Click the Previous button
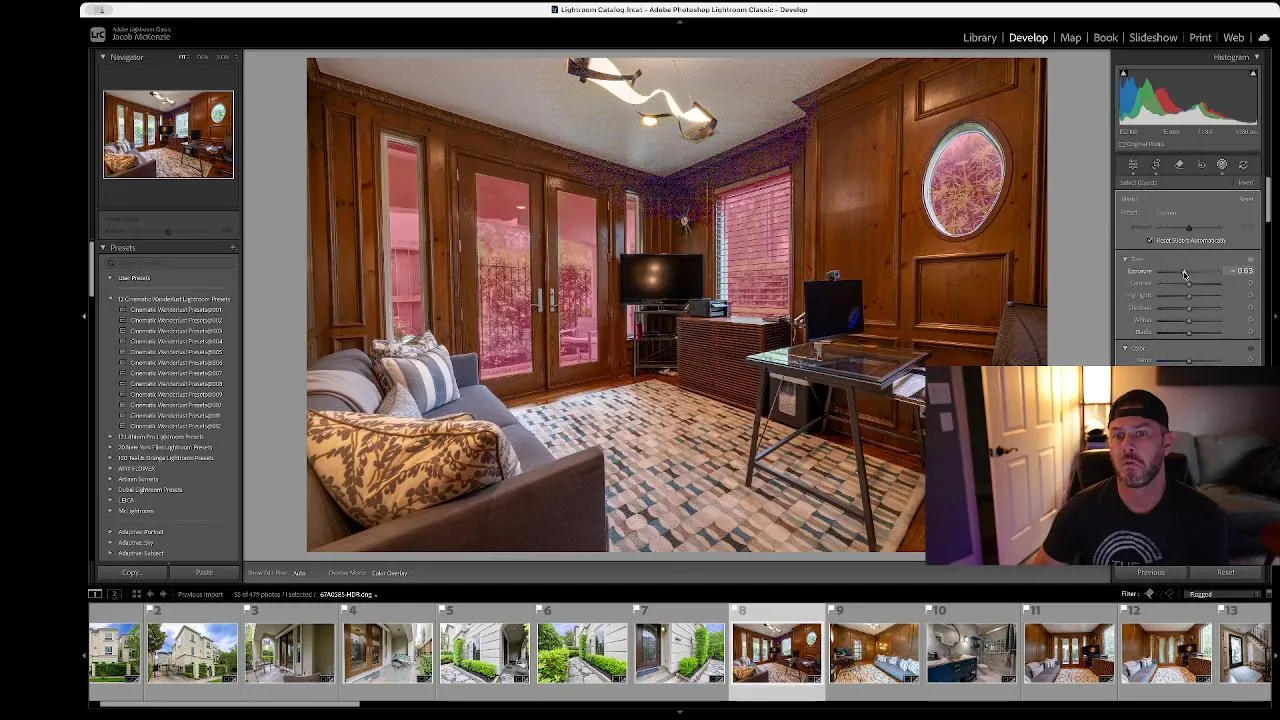The width and height of the screenshot is (1280, 720). 1151,572
